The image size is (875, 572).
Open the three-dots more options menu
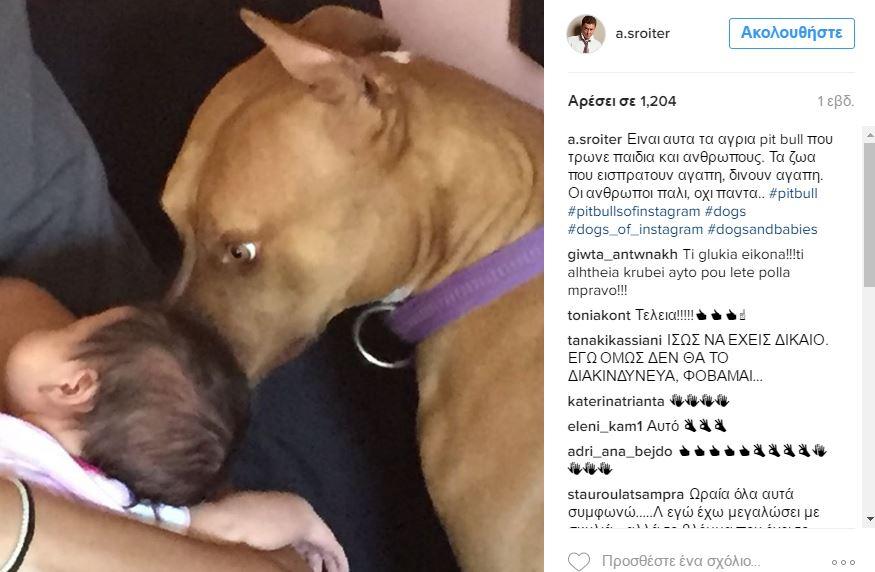pyautogui.click(x=843, y=562)
